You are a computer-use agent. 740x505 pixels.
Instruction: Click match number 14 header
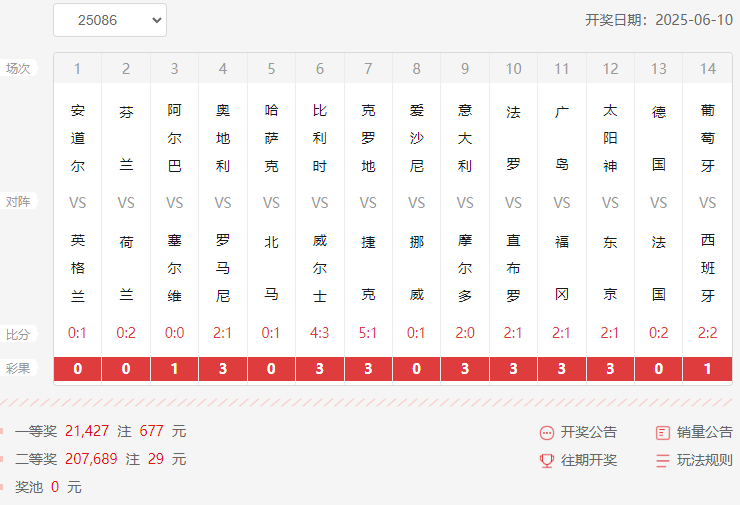[707, 68]
